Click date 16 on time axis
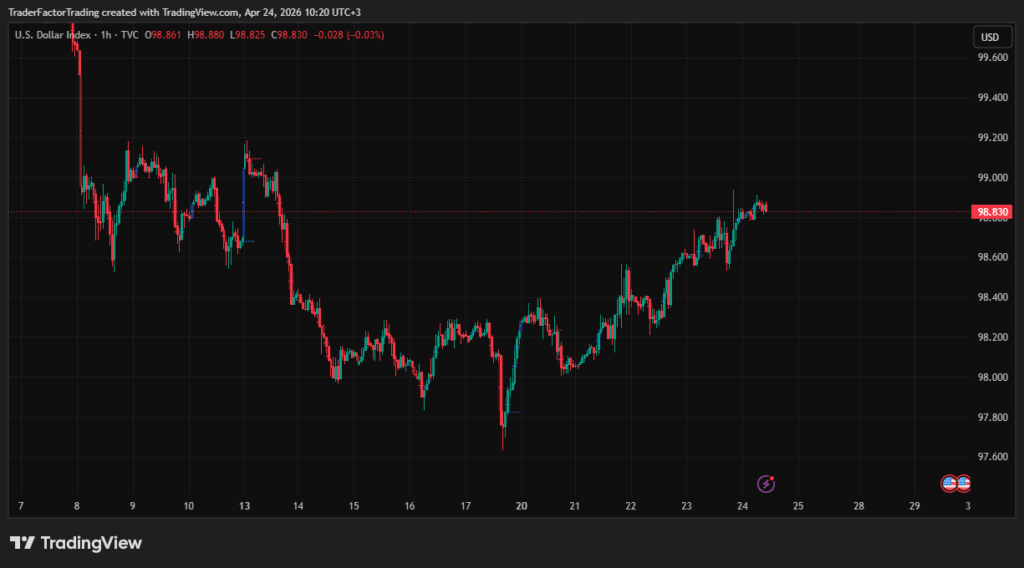Image resolution: width=1024 pixels, height=568 pixels. 409,506
